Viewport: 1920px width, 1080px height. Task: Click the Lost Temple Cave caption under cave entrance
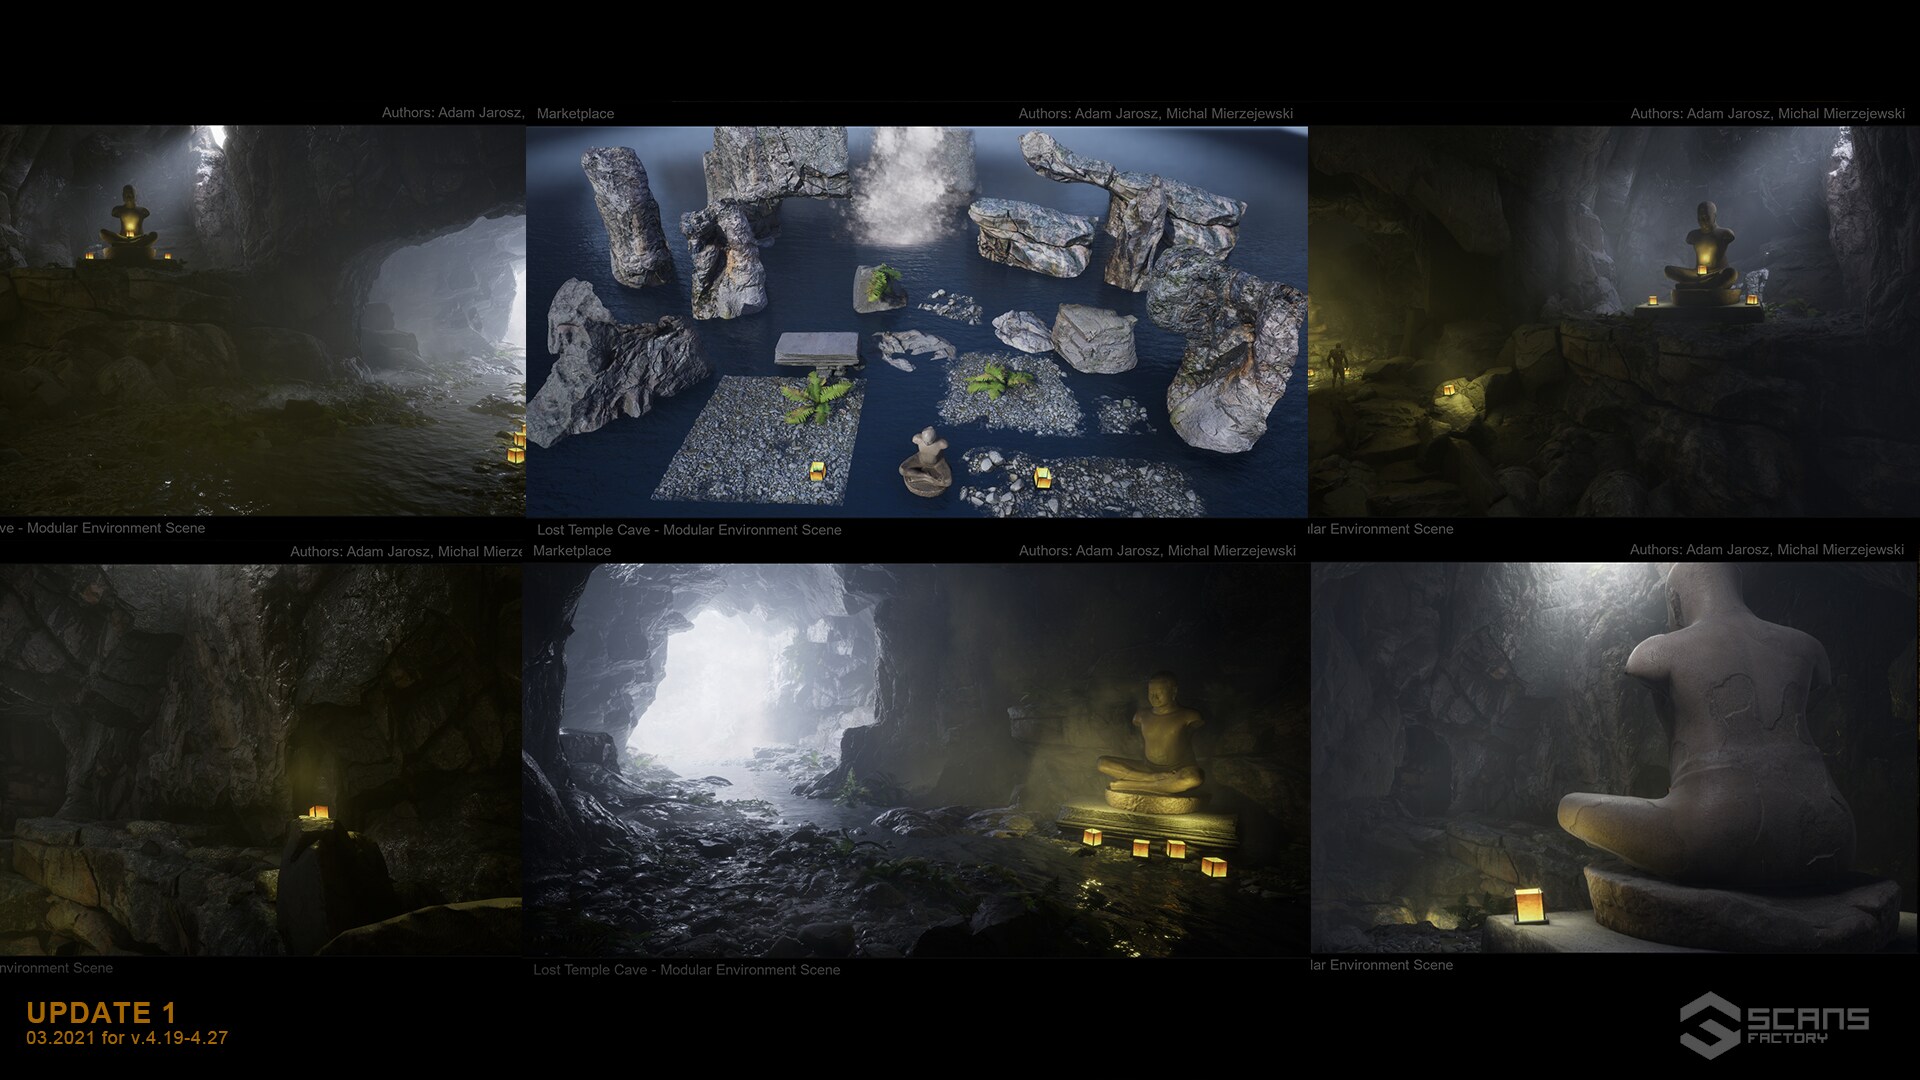tap(686, 970)
